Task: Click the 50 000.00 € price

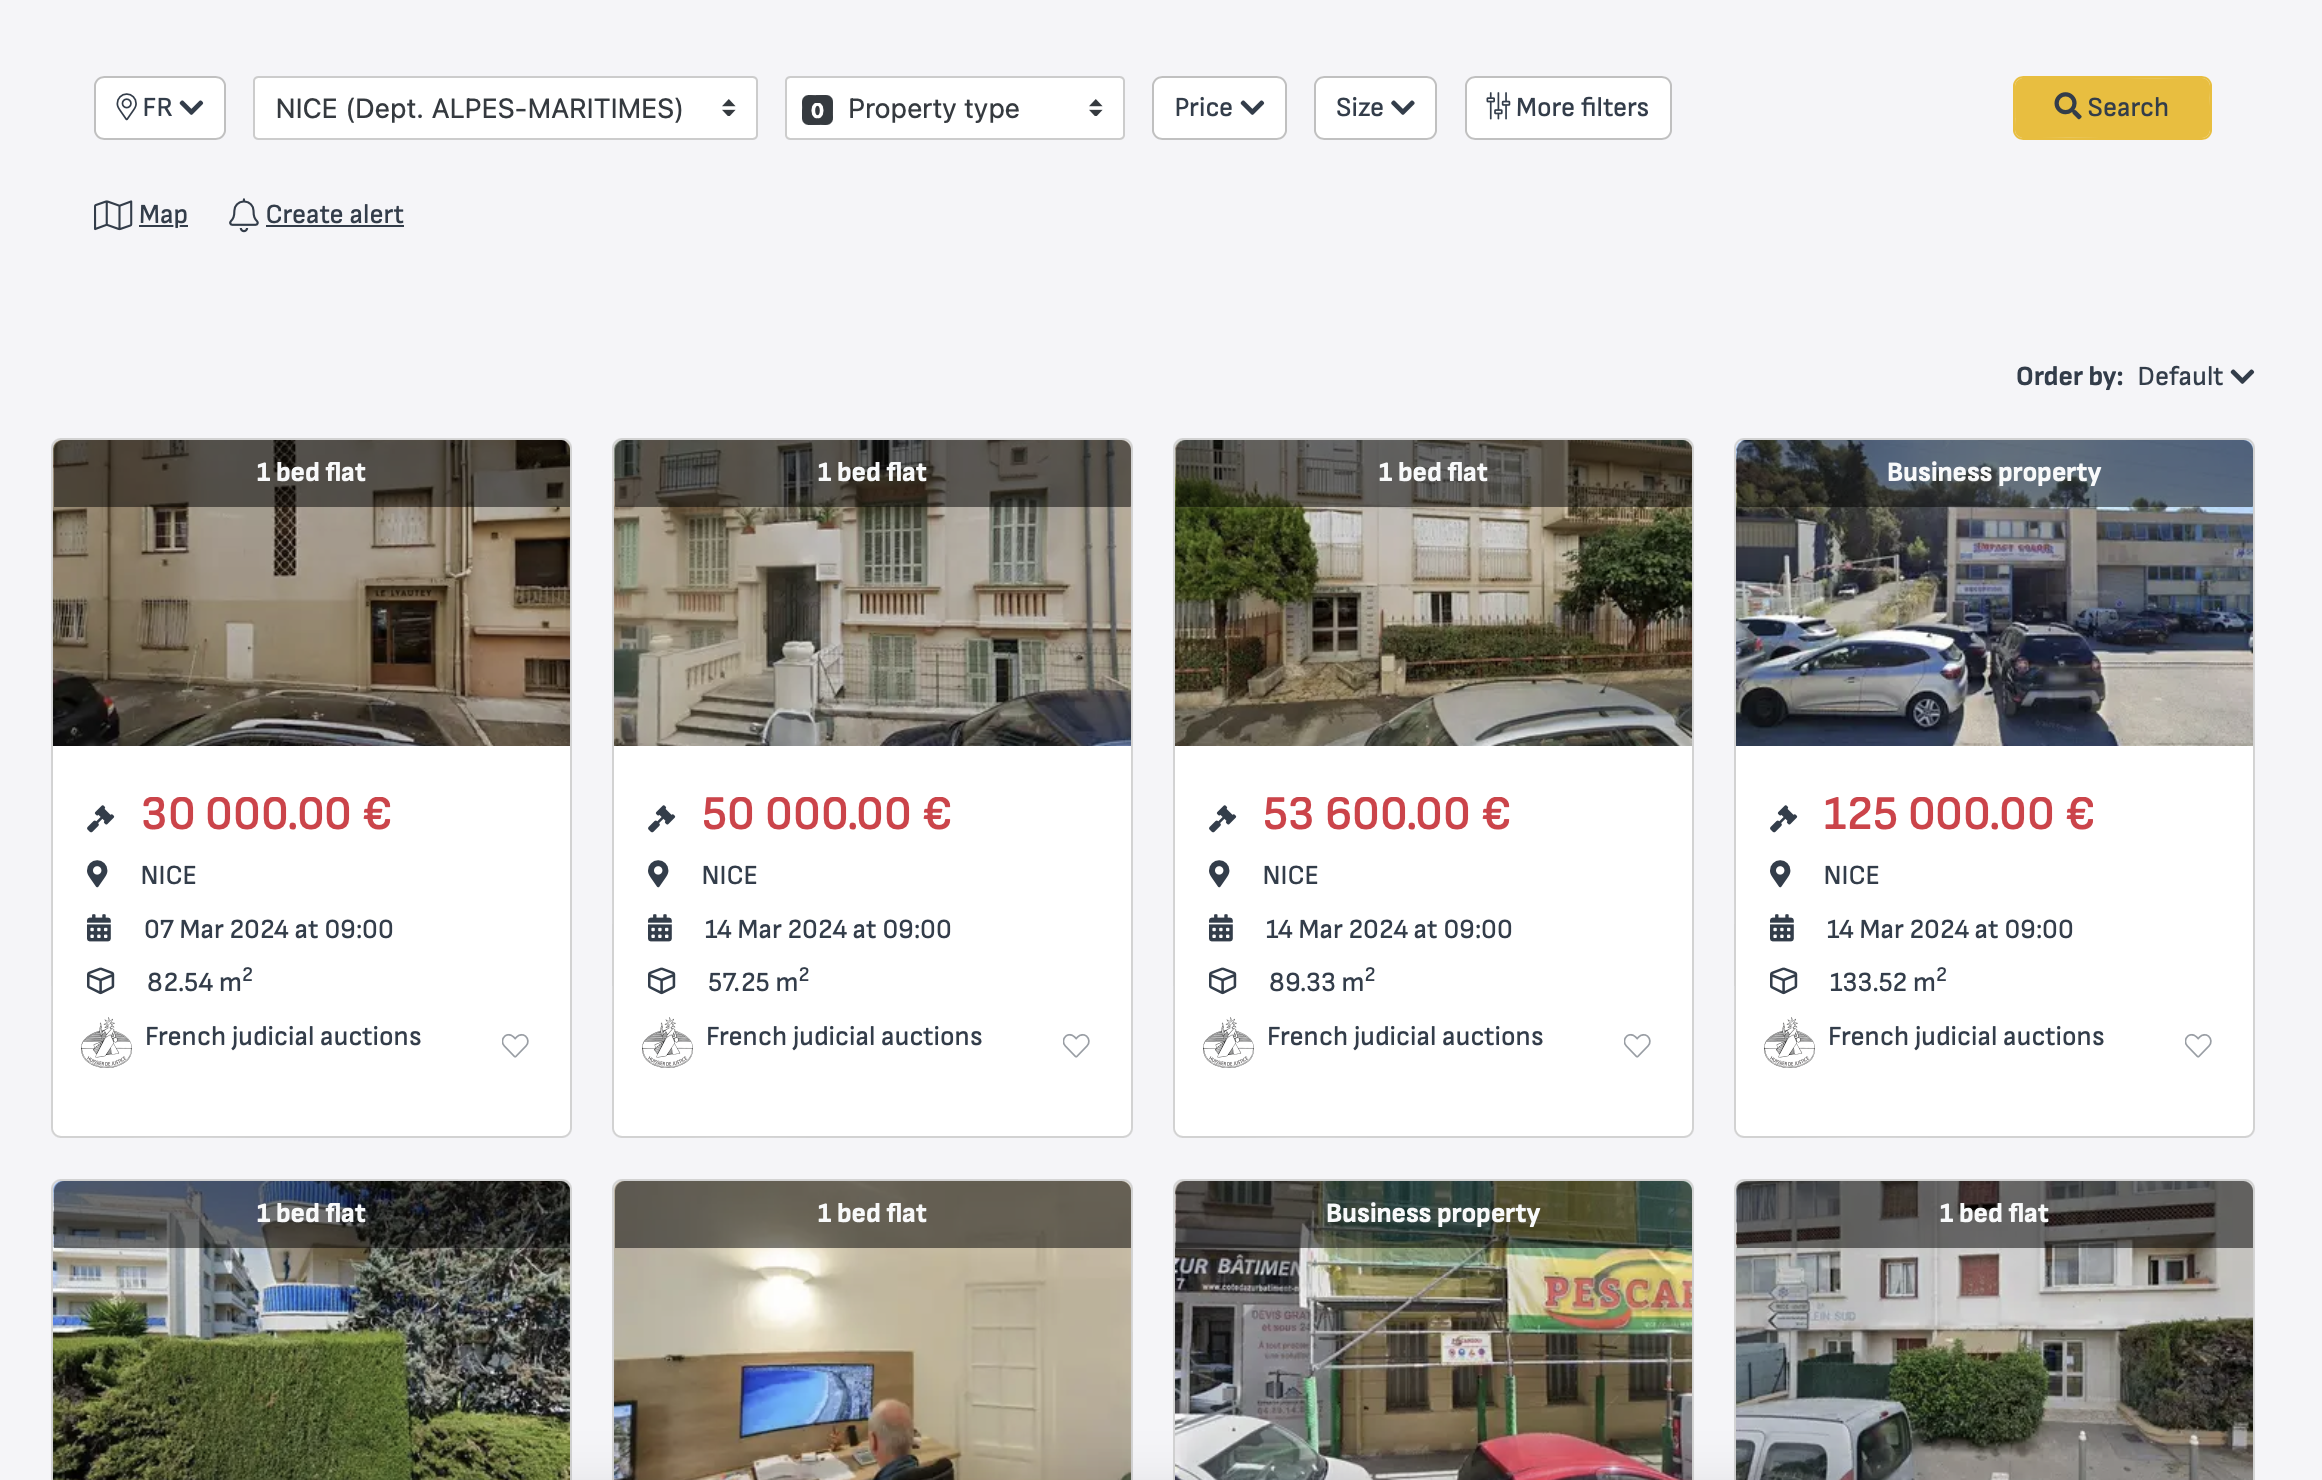Action: pos(827,814)
